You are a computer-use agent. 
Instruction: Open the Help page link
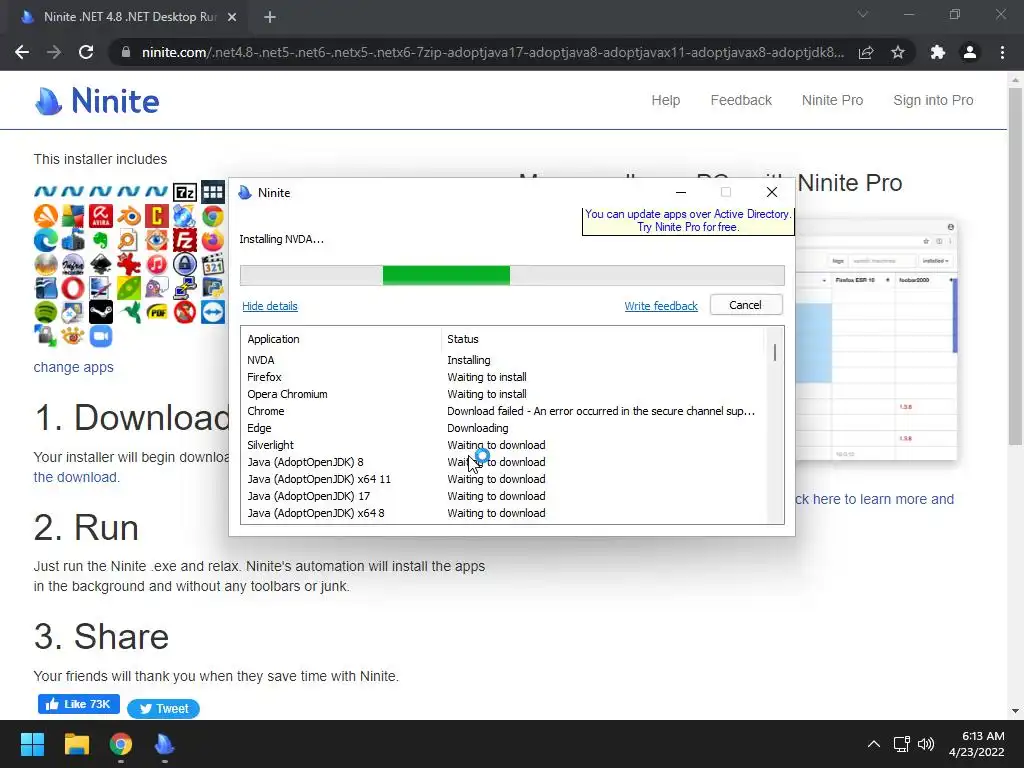(x=665, y=101)
